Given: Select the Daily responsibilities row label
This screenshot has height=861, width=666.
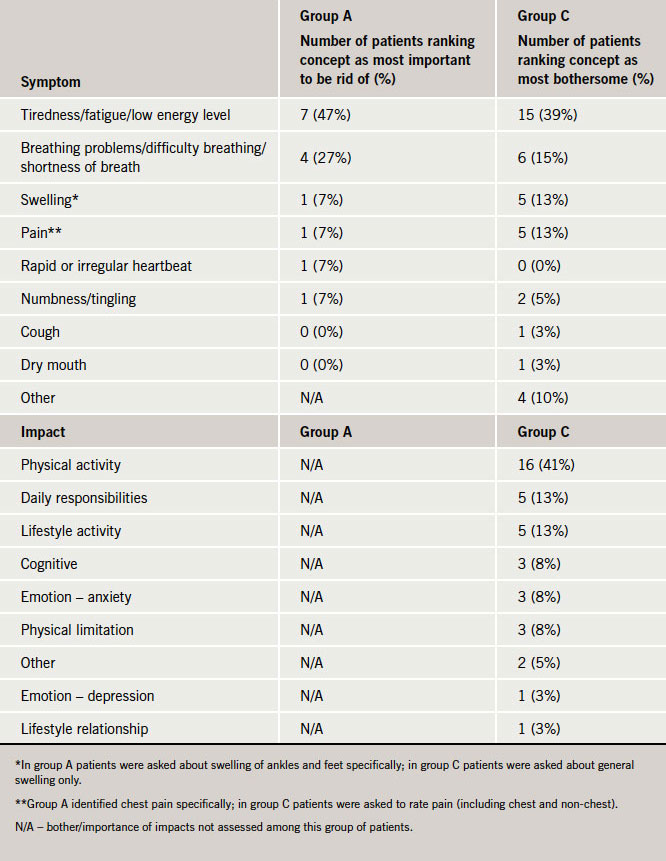Looking at the screenshot, I should 84,498.
